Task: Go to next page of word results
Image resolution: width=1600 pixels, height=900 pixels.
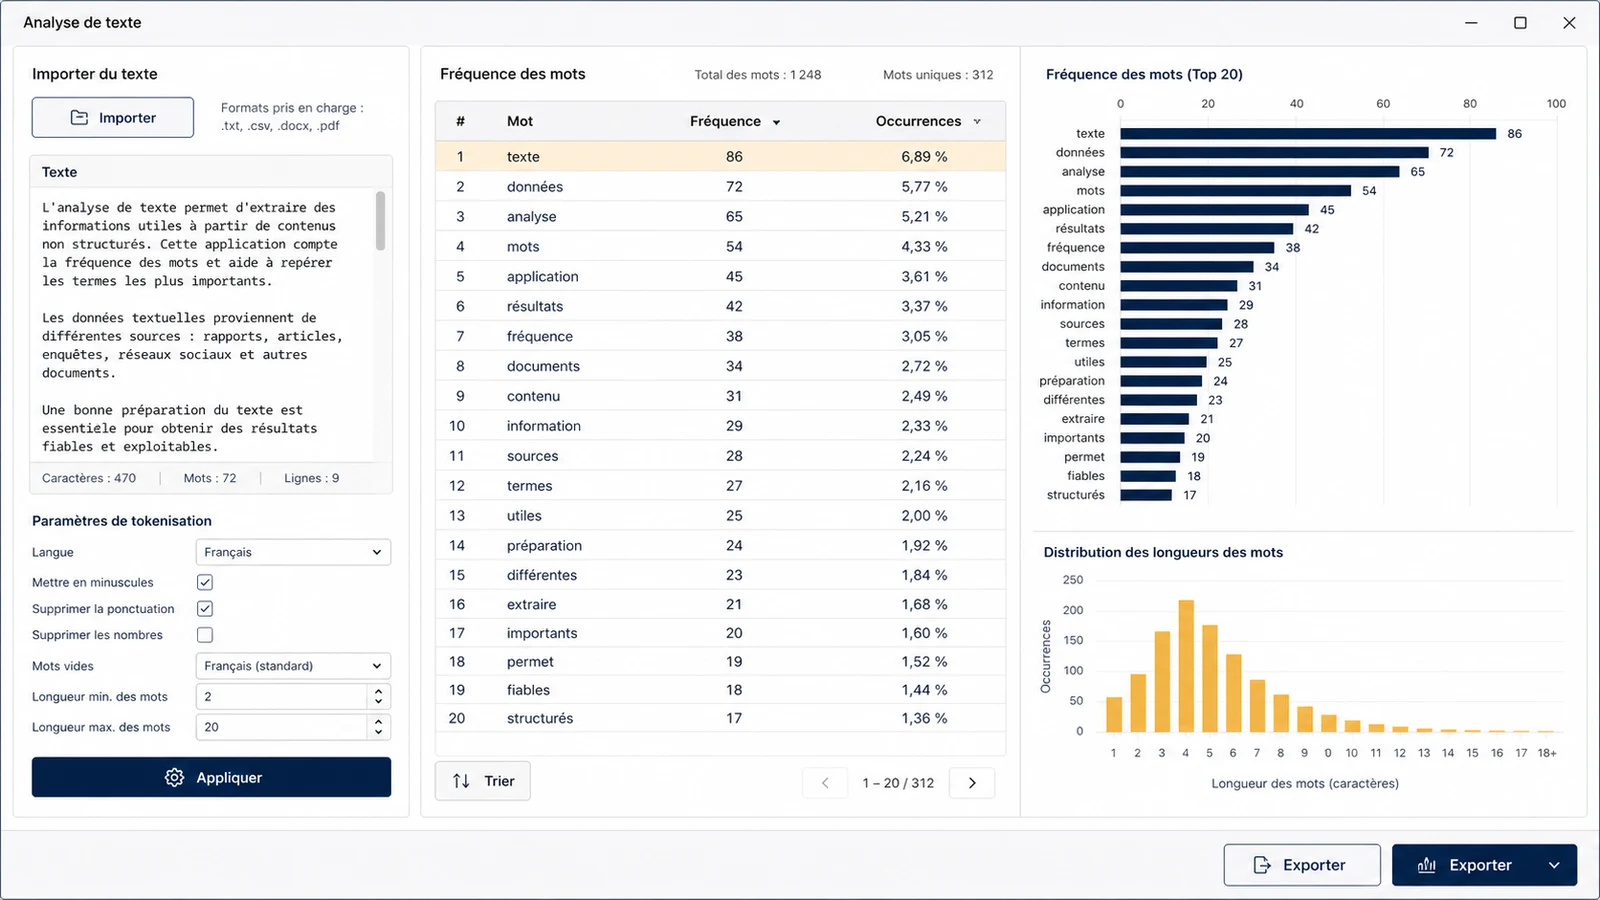Action: point(972,783)
